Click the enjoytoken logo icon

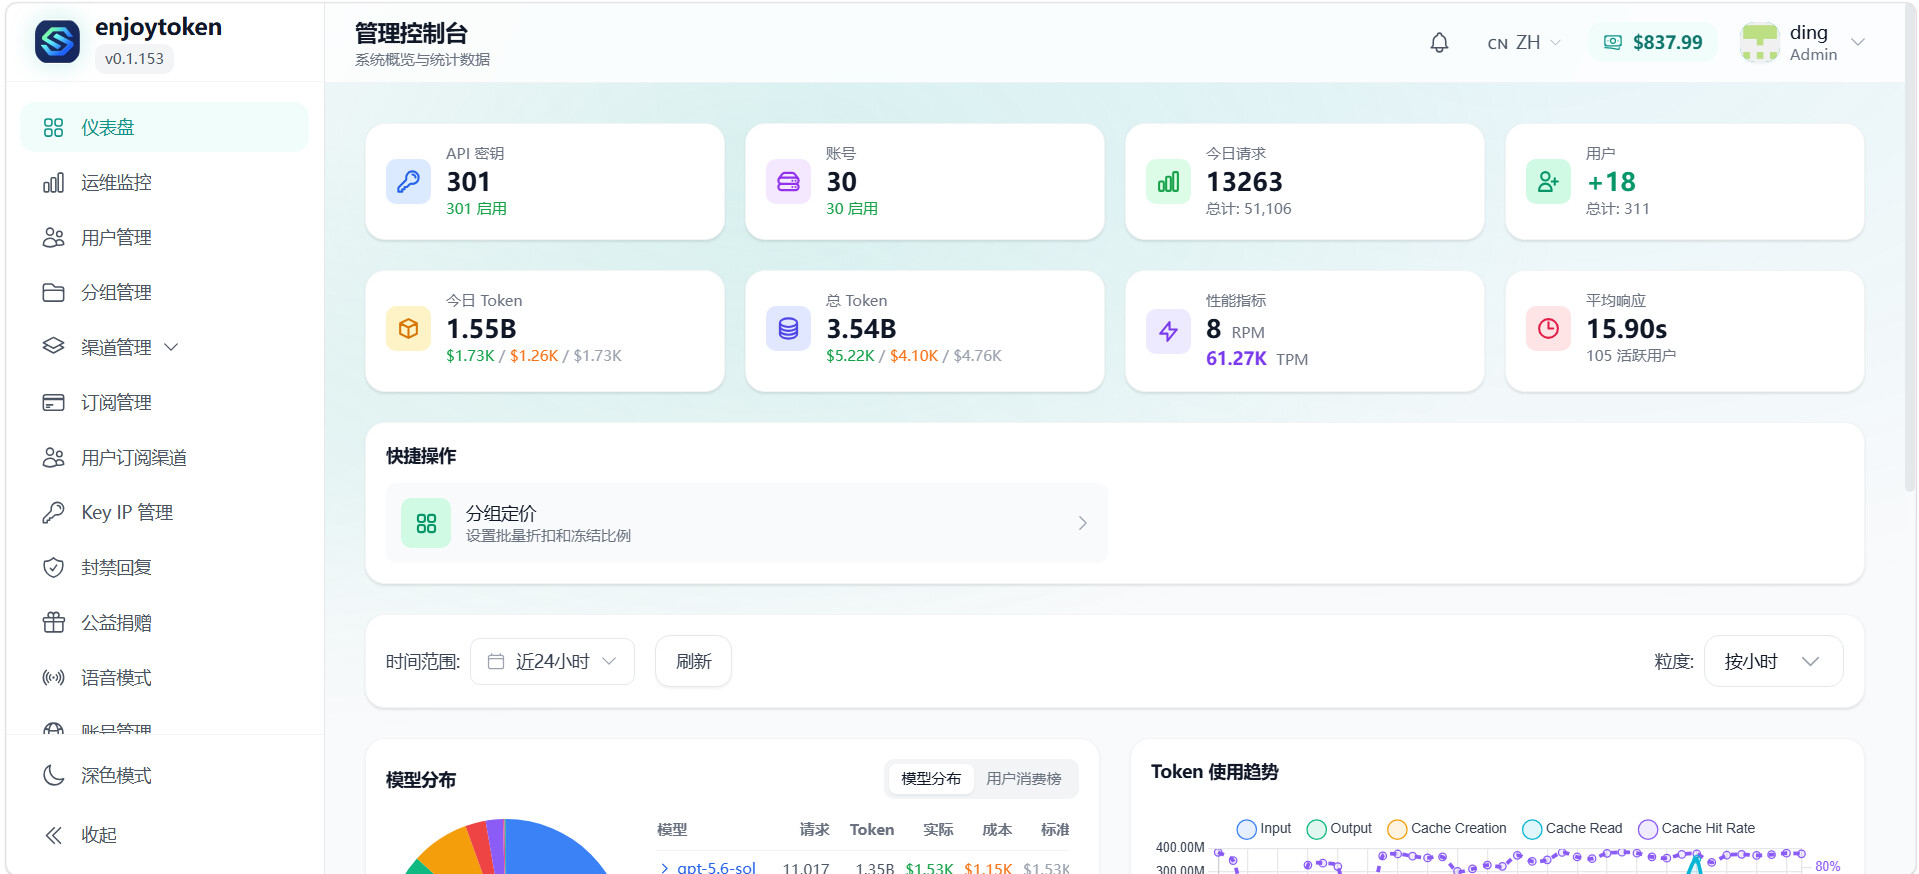click(57, 42)
